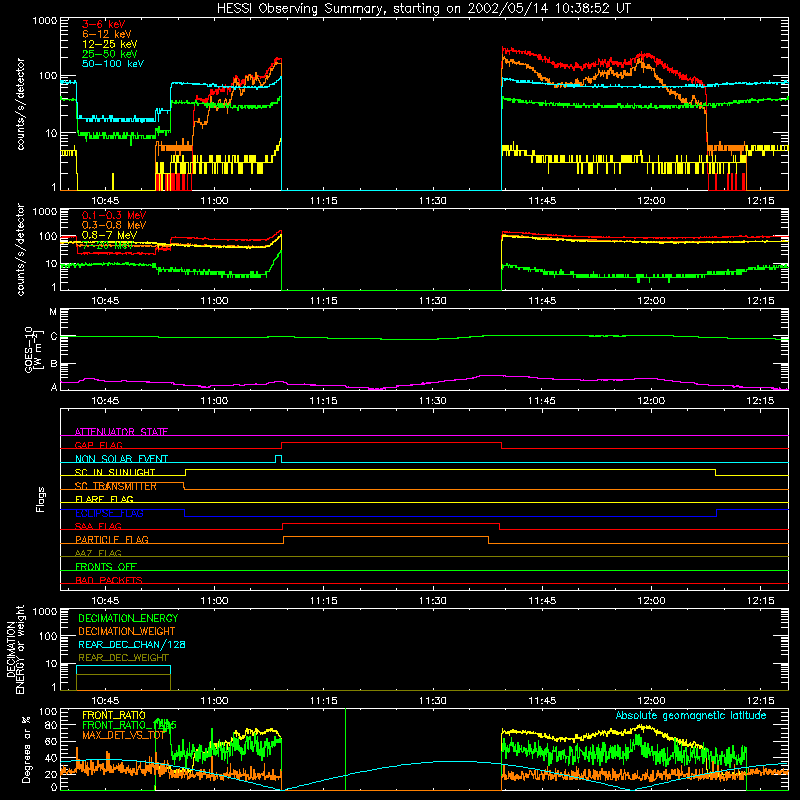
Task: Click the FLARE_FLAG label
Action: point(104,499)
